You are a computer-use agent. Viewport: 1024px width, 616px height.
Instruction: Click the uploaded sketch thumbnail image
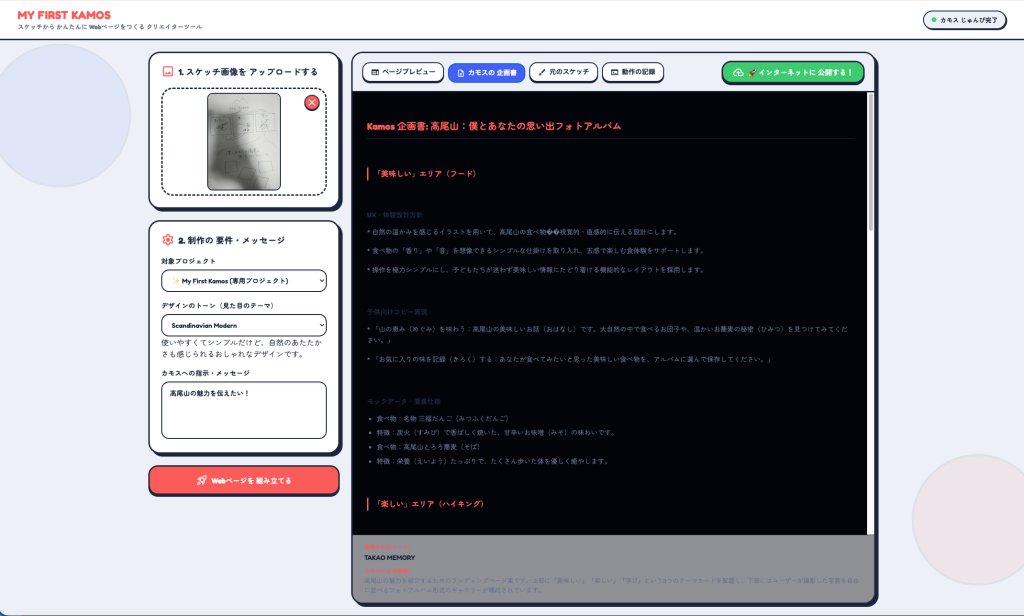[x=244, y=142]
